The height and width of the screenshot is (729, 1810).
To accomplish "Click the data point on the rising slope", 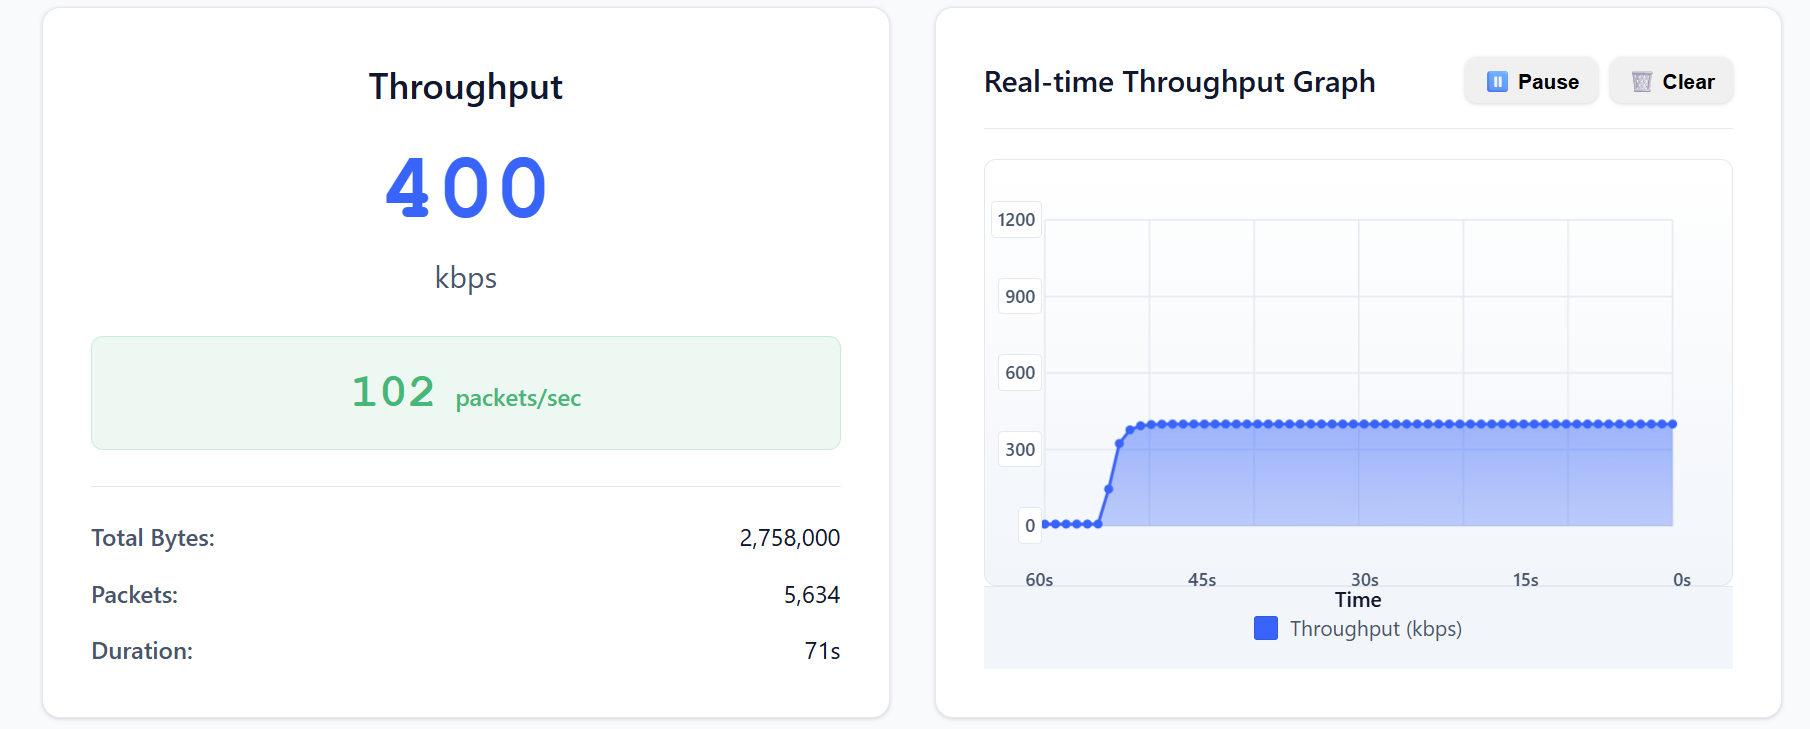I will tap(1109, 489).
